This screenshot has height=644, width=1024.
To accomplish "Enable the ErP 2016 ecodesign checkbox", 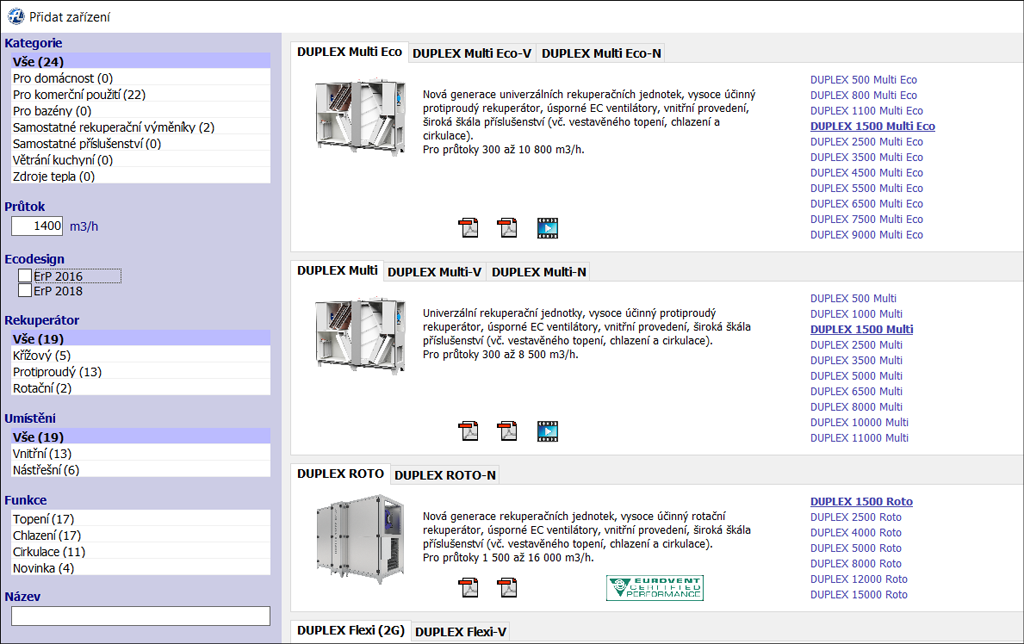I will [25, 276].
